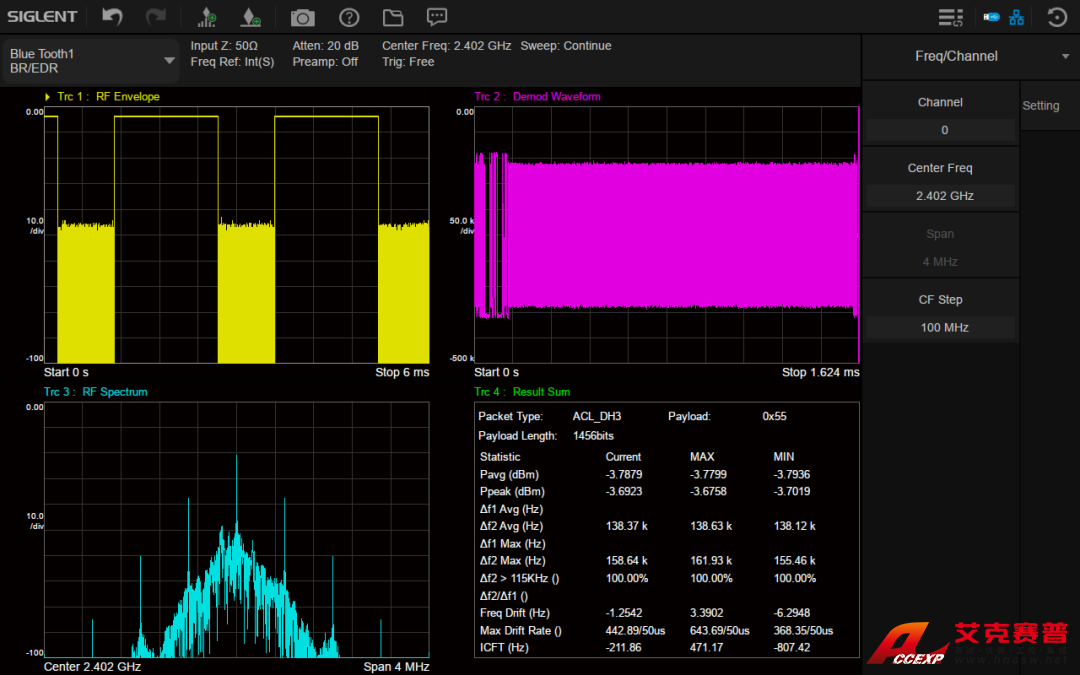Open the file folder icon
The width and height of the screenshot is (1080, 675).
tap(392, 17)
